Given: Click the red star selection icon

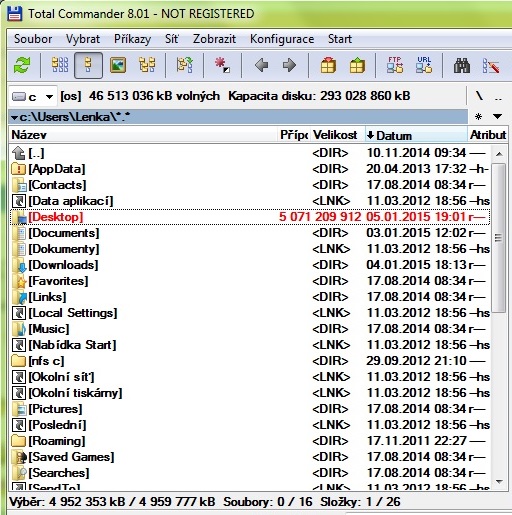Looking at the screenshot, I should 222,65.
